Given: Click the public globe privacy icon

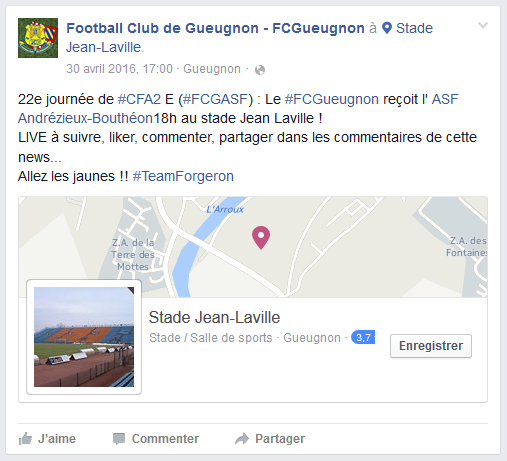Looking at the screenshot, I should tap(260, 70).
